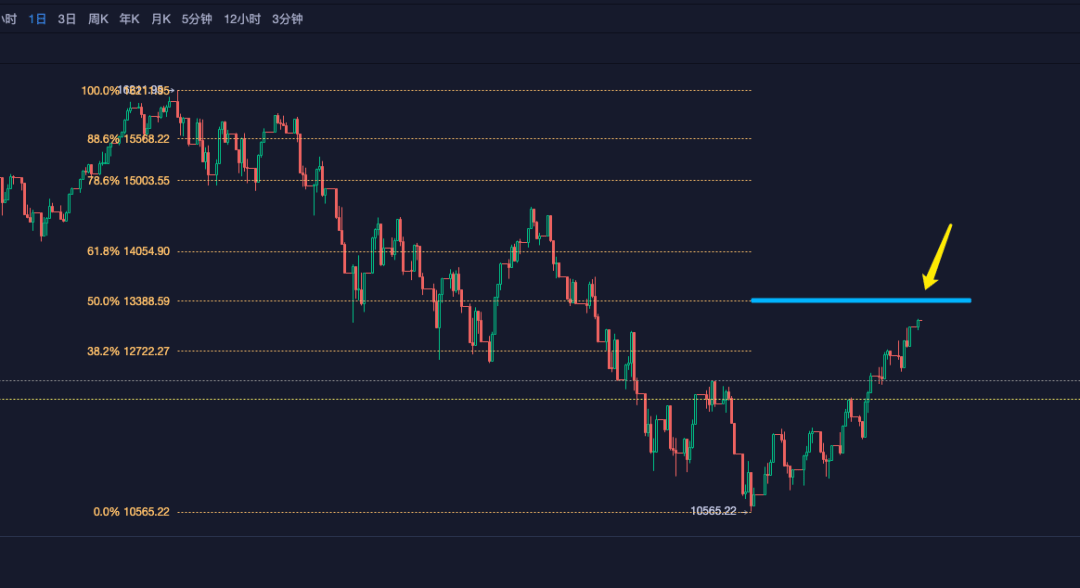Viewport: 1080px width, 588px height.
Task: Choose the 月K monthly chart
Action: (161, 19)
